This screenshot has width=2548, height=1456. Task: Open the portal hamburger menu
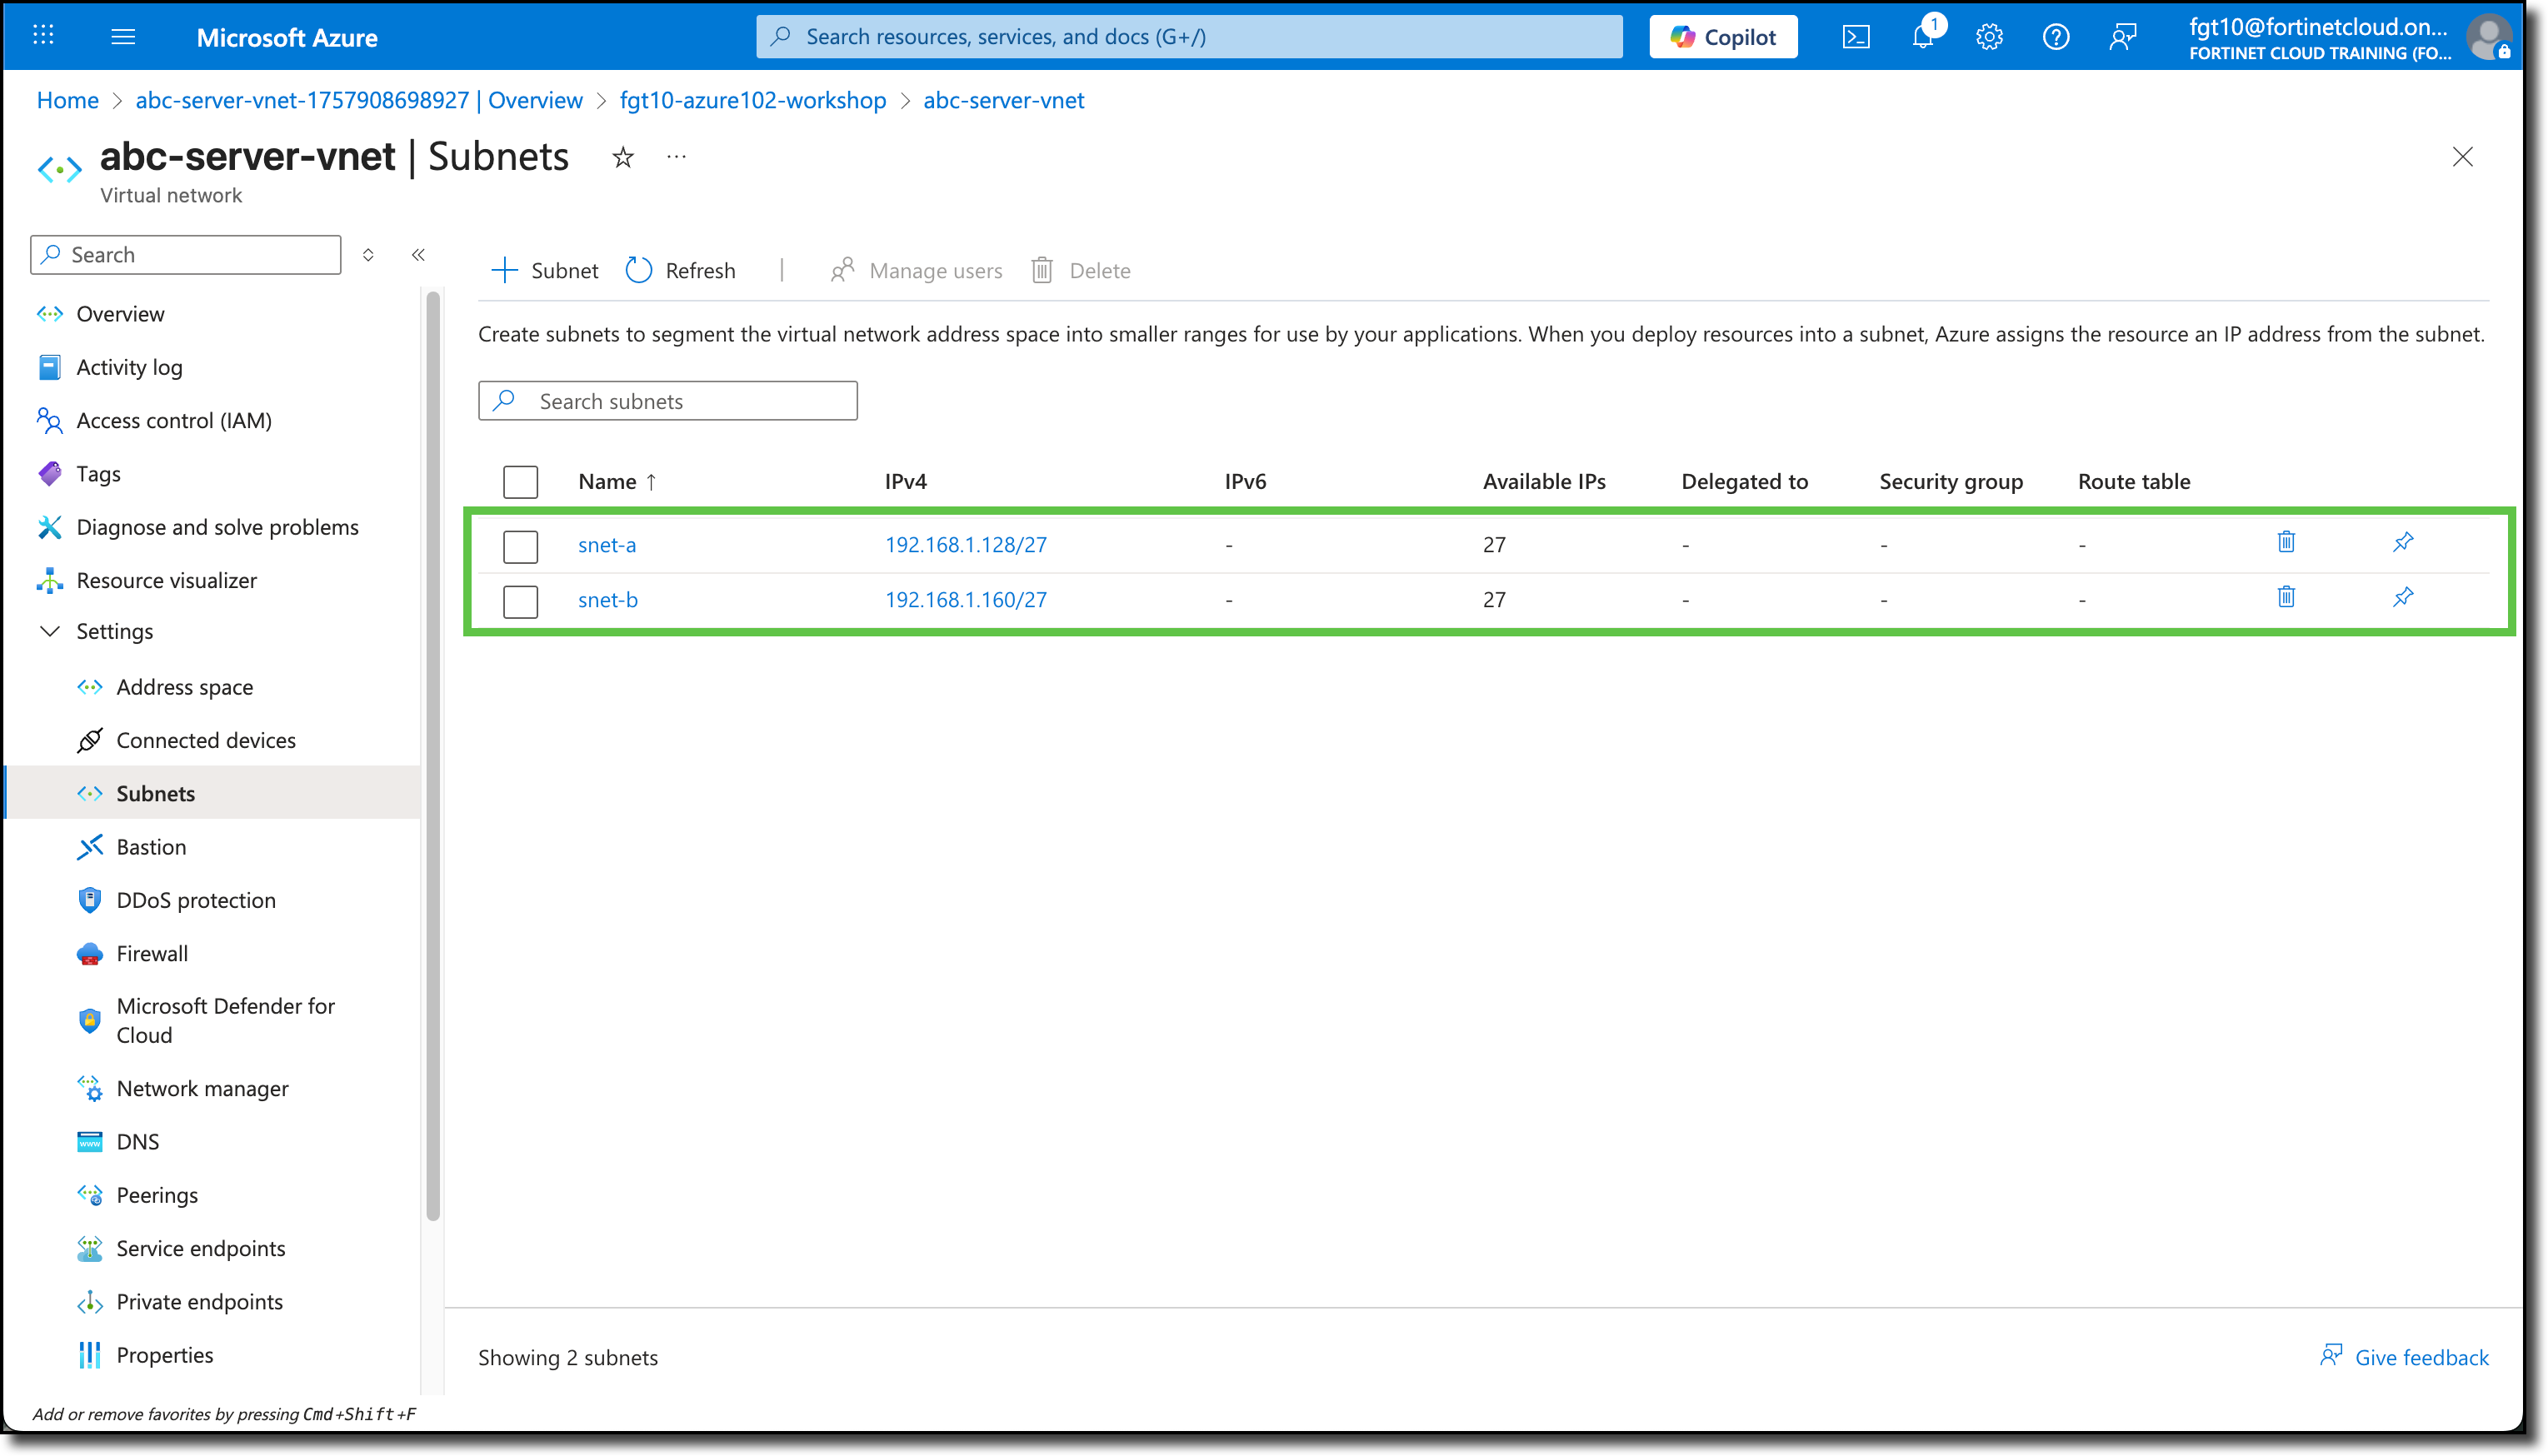click(123, 36)
